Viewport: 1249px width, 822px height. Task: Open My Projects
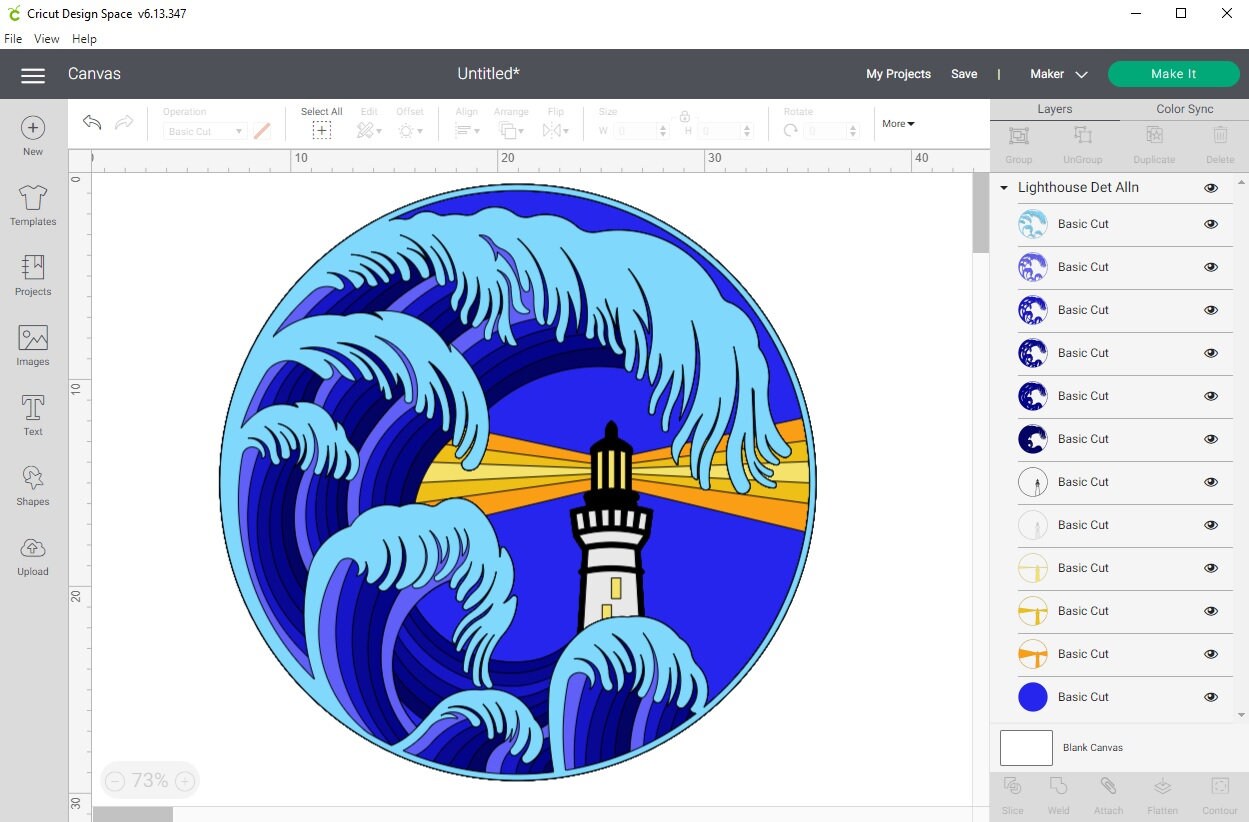coord(898,73)
